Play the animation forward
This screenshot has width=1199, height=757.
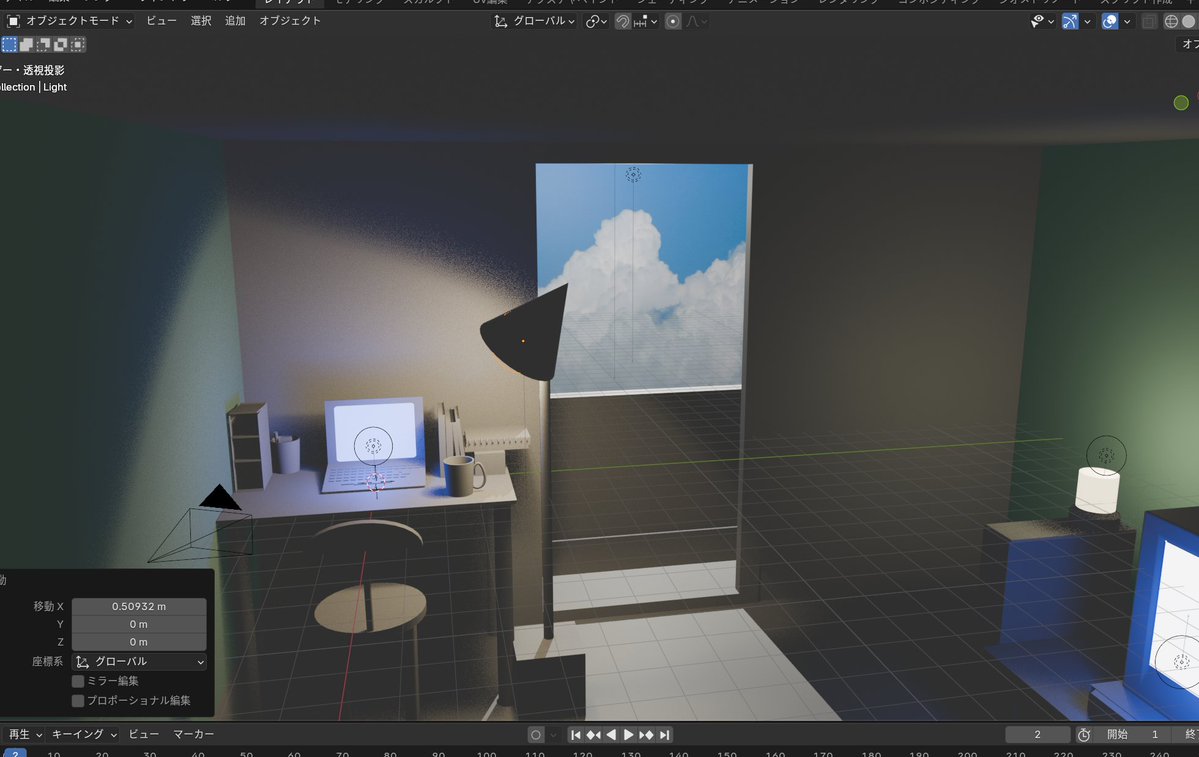pos(629,735)
